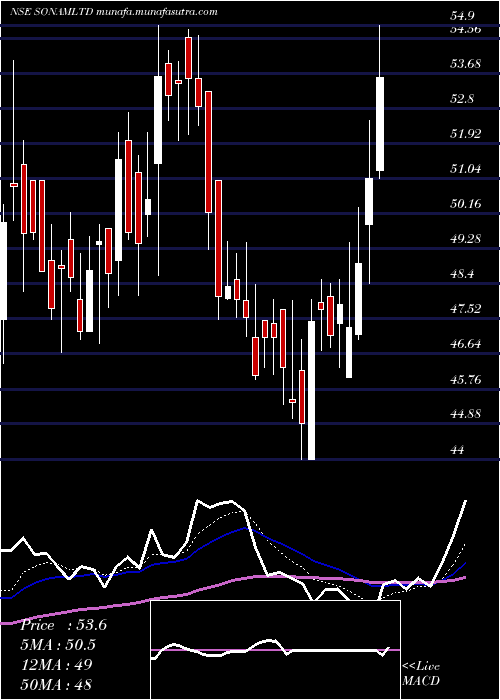Click the 45.76 price axis label
500x700 pixels.
(466, 379)
